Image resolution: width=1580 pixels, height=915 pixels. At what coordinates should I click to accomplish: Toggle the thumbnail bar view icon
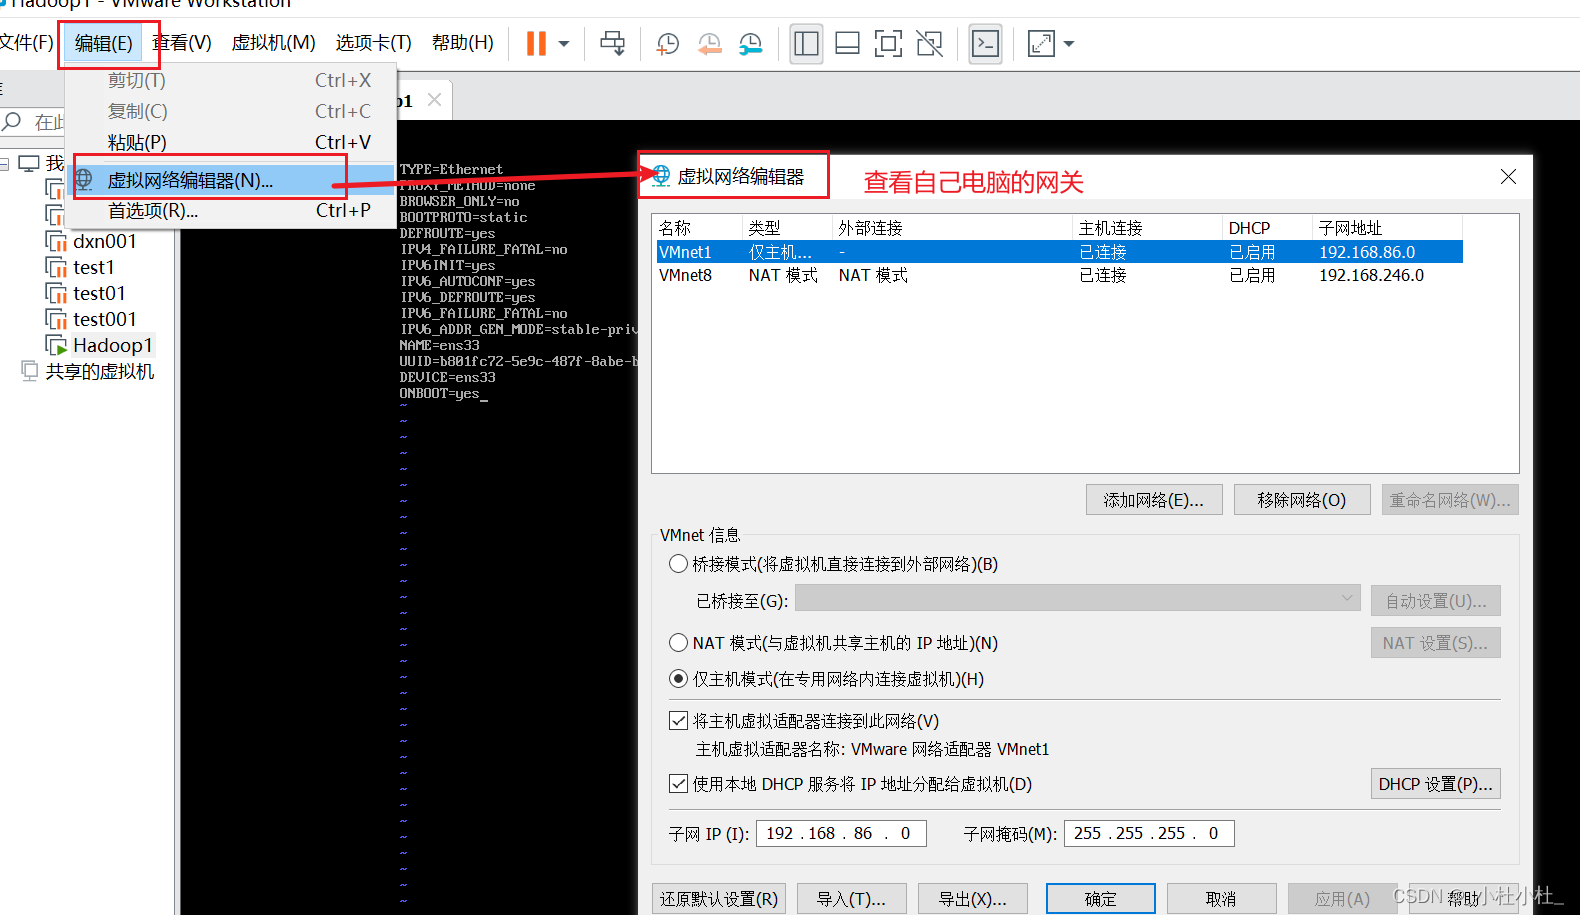tap(847, 43)
